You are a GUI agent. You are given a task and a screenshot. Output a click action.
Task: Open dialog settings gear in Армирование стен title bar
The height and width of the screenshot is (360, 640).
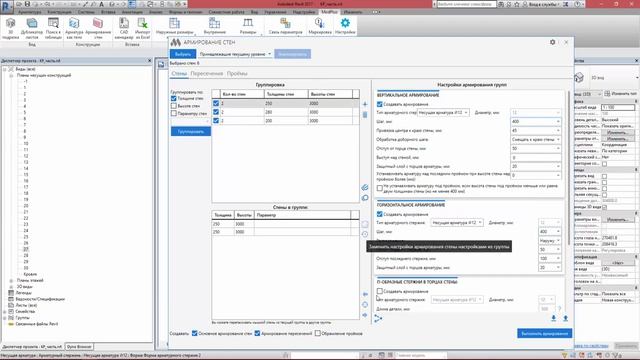553,42
